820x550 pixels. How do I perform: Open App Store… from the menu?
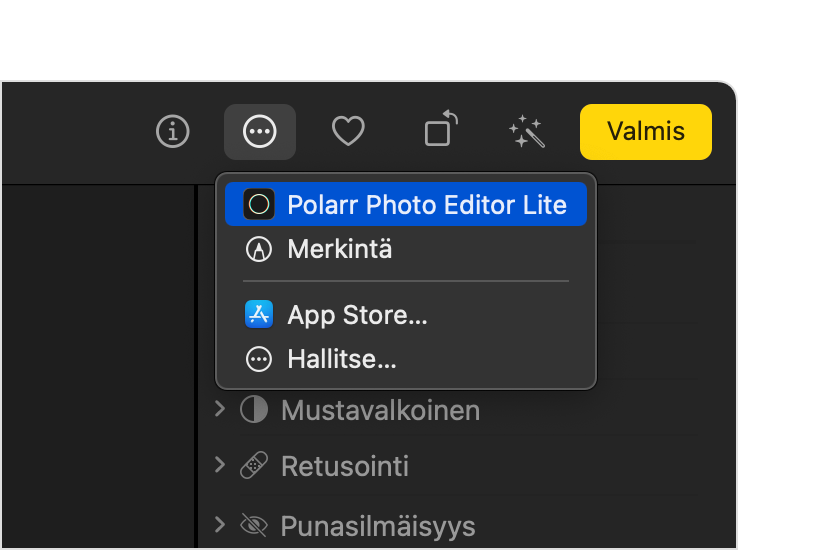click(x=406, y=315)
